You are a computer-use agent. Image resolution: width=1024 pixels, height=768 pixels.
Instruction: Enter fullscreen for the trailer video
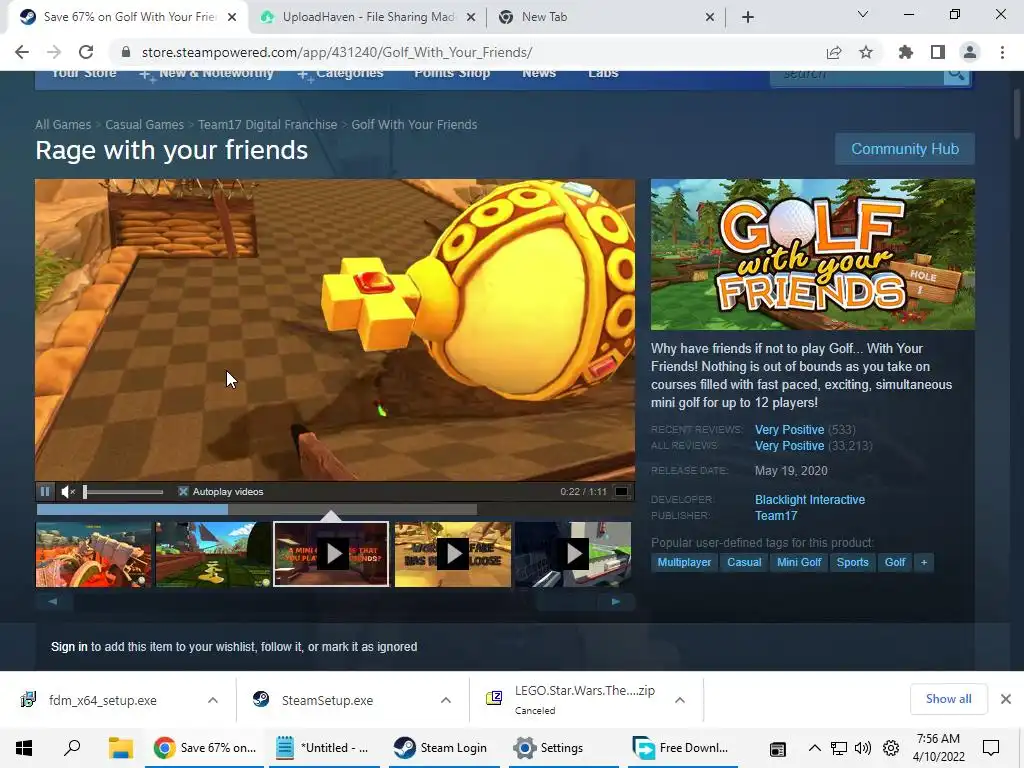[622, 491]
